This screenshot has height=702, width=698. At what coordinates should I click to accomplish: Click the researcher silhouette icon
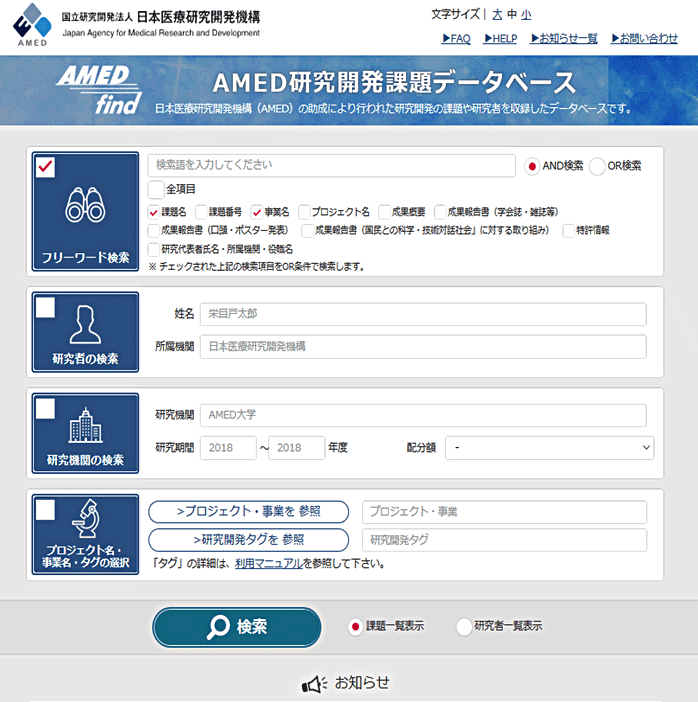[86, 325]
